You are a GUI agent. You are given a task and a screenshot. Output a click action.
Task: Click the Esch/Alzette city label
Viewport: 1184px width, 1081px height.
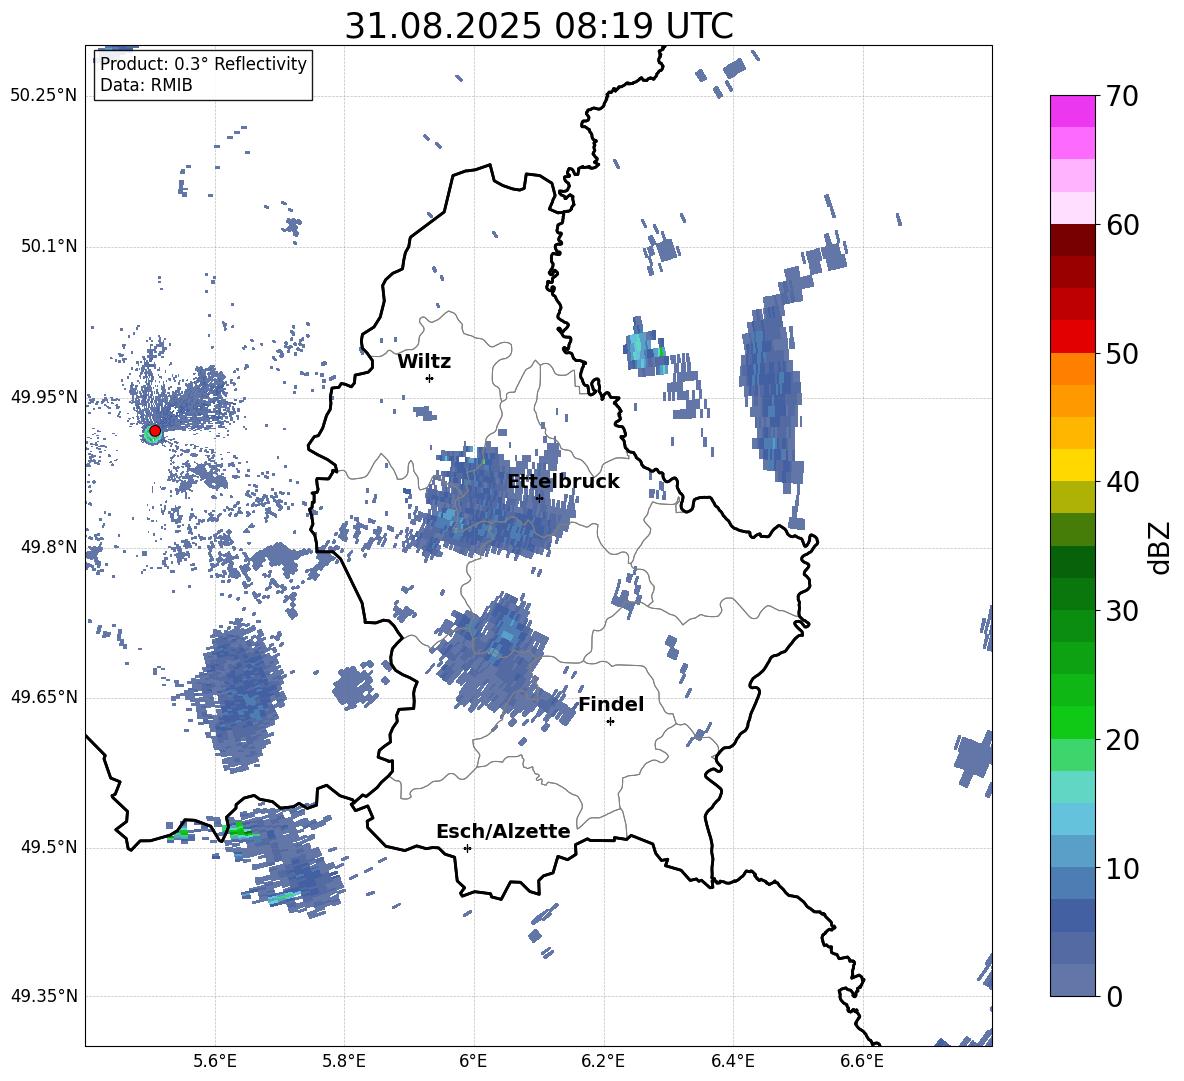pyautogui.click(x=503, y=831)
